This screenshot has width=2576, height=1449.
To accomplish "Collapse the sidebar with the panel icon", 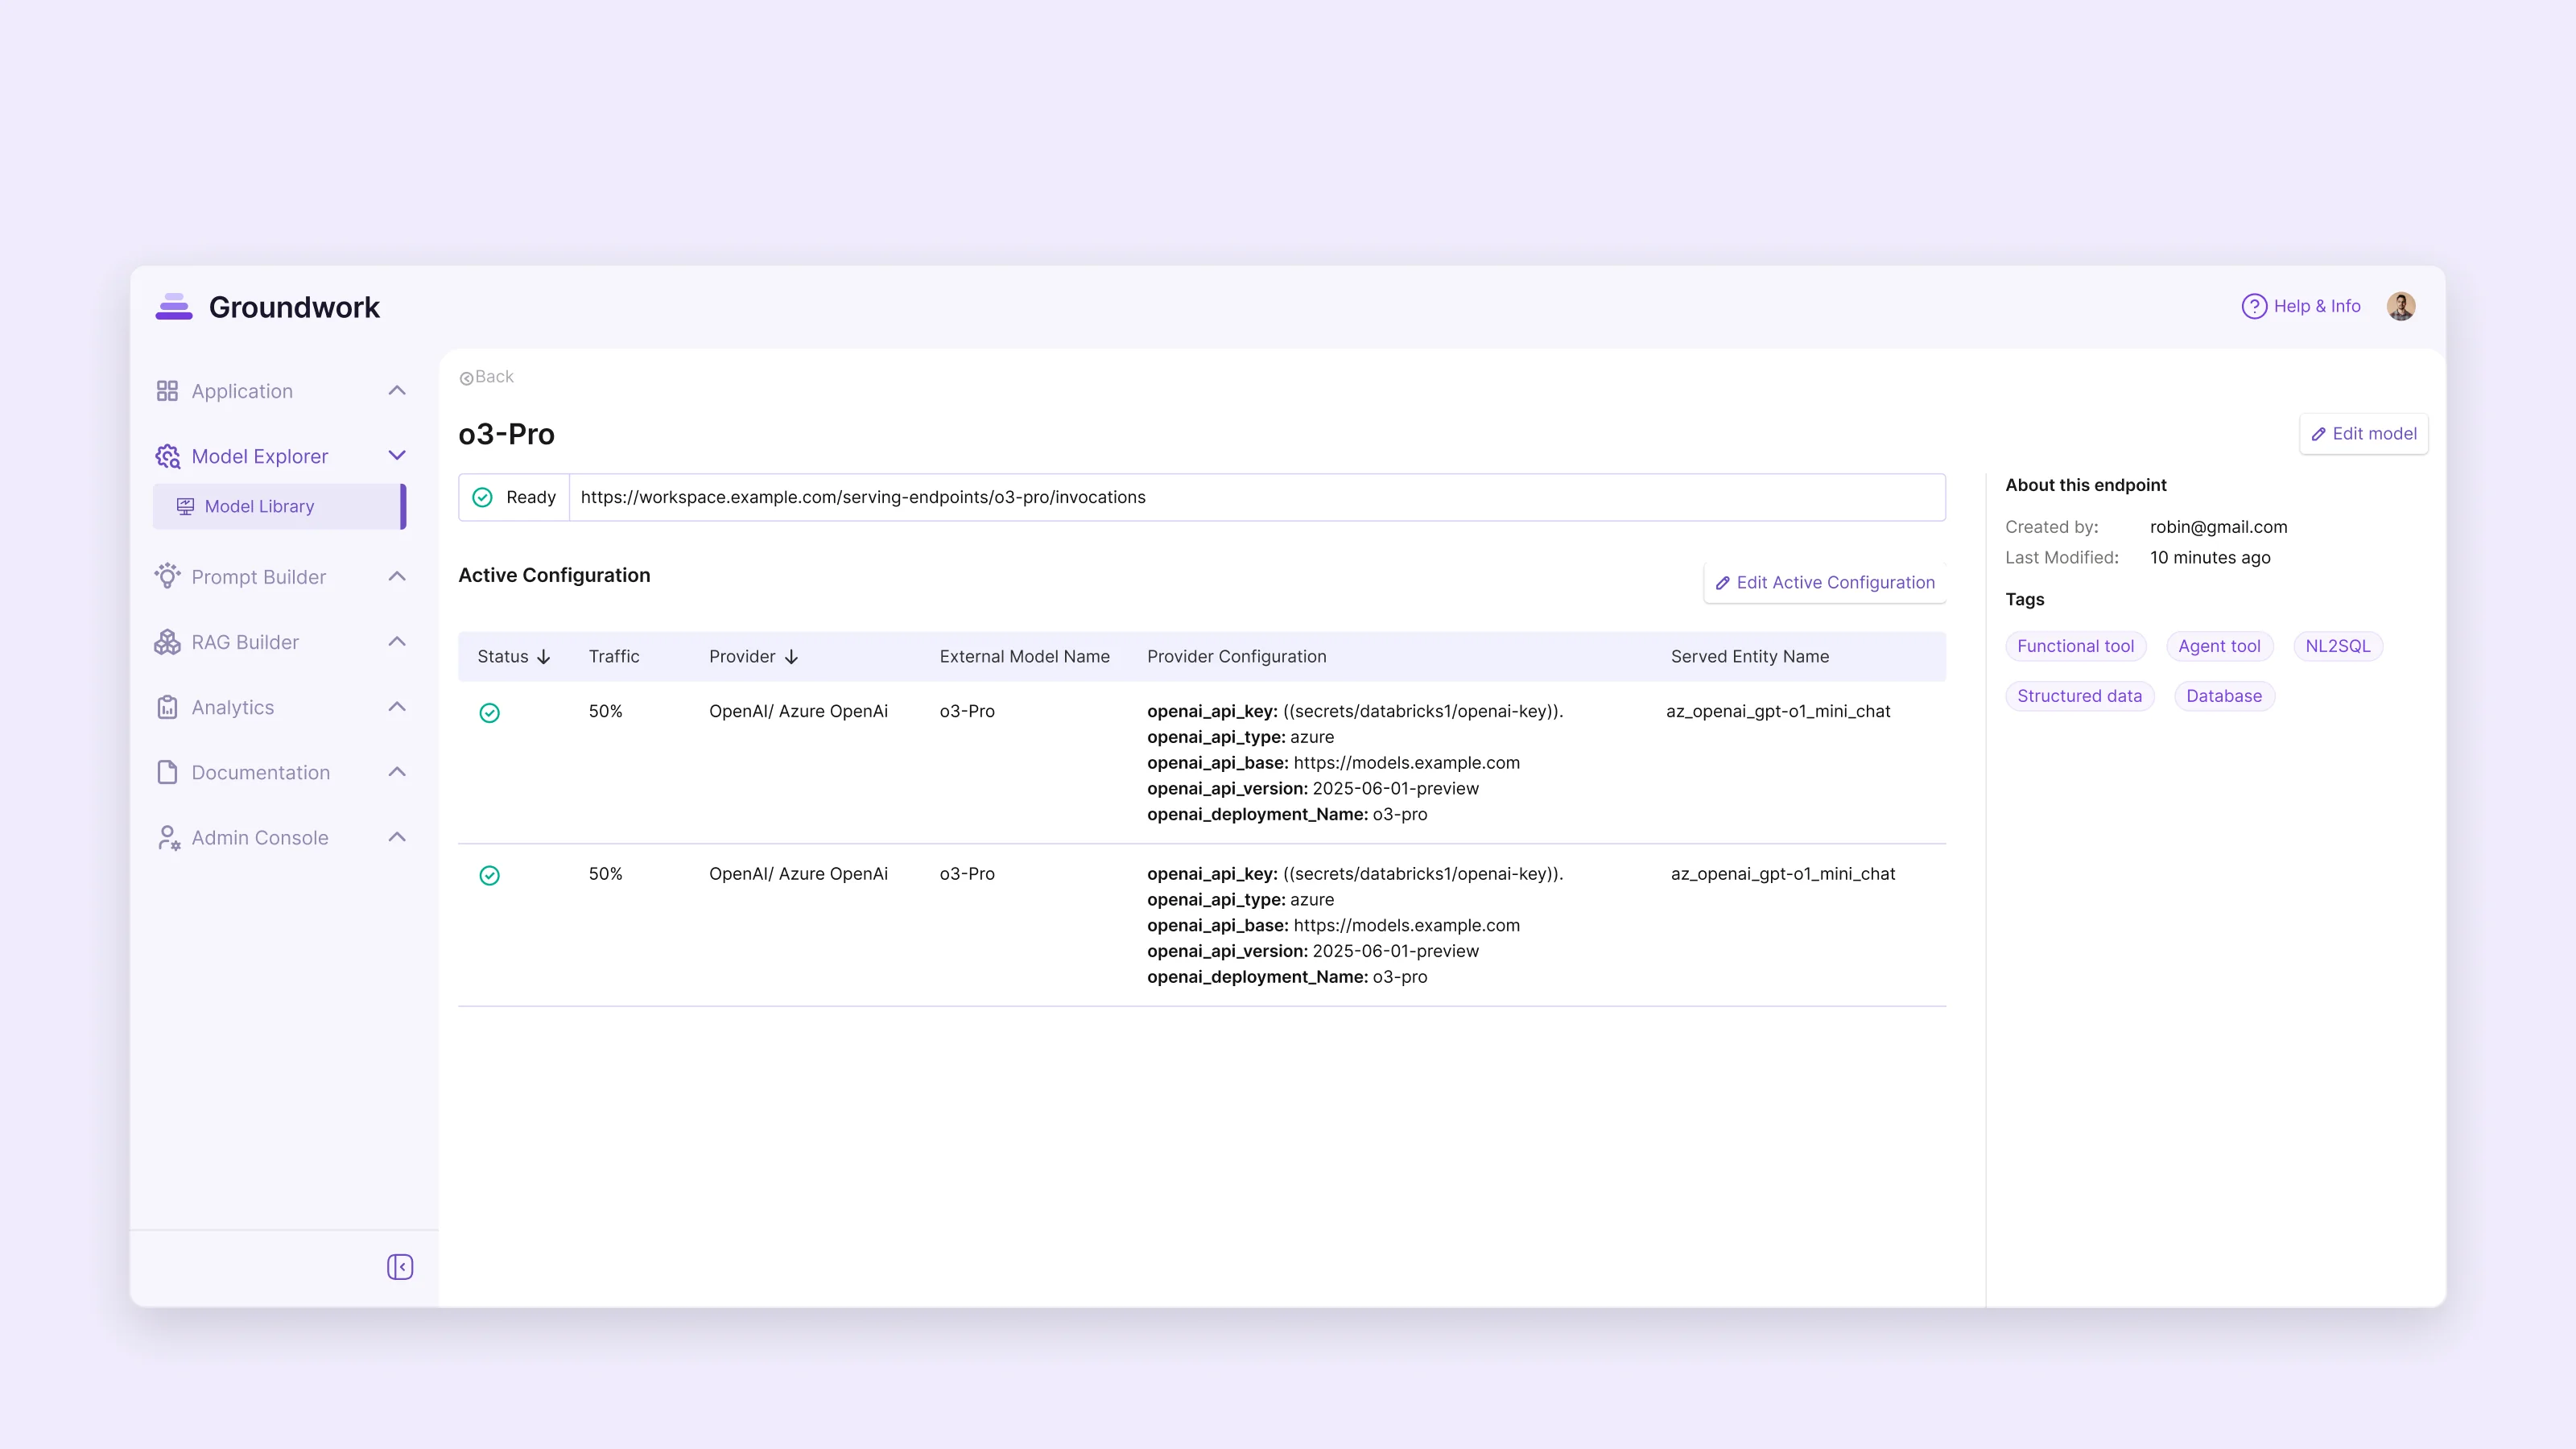I will [x=400, y=1267].
